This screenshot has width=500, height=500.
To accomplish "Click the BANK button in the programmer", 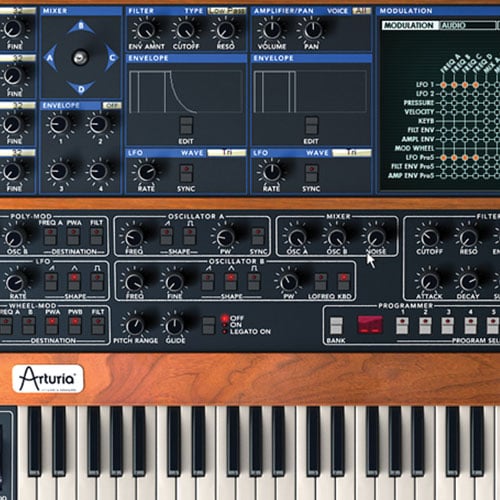I will point(336,326).
